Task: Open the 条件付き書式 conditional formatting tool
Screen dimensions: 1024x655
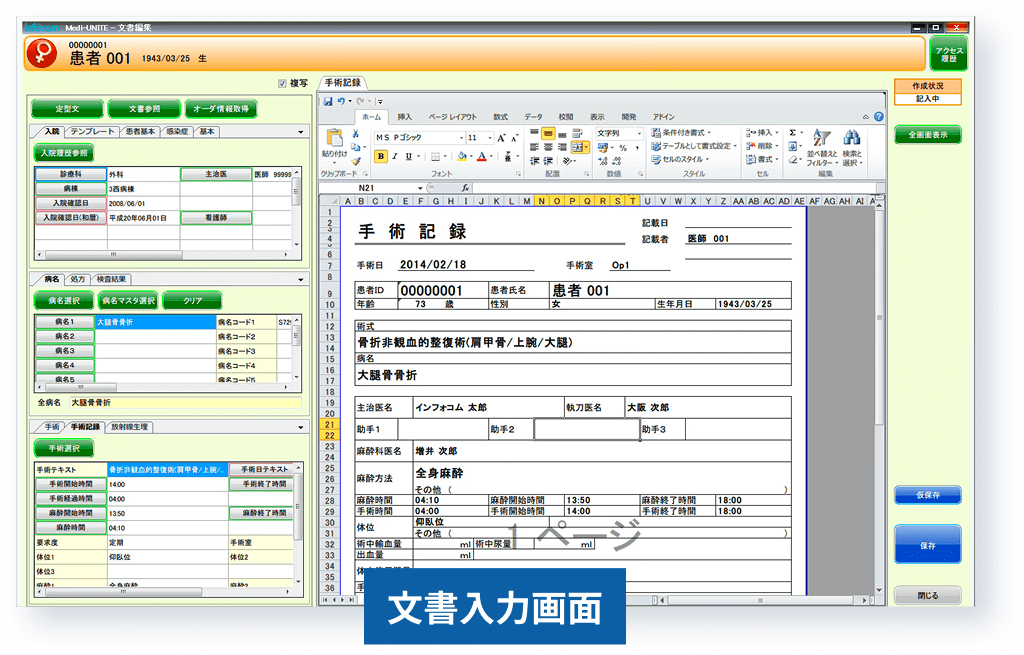Action: tap(680, 133)
